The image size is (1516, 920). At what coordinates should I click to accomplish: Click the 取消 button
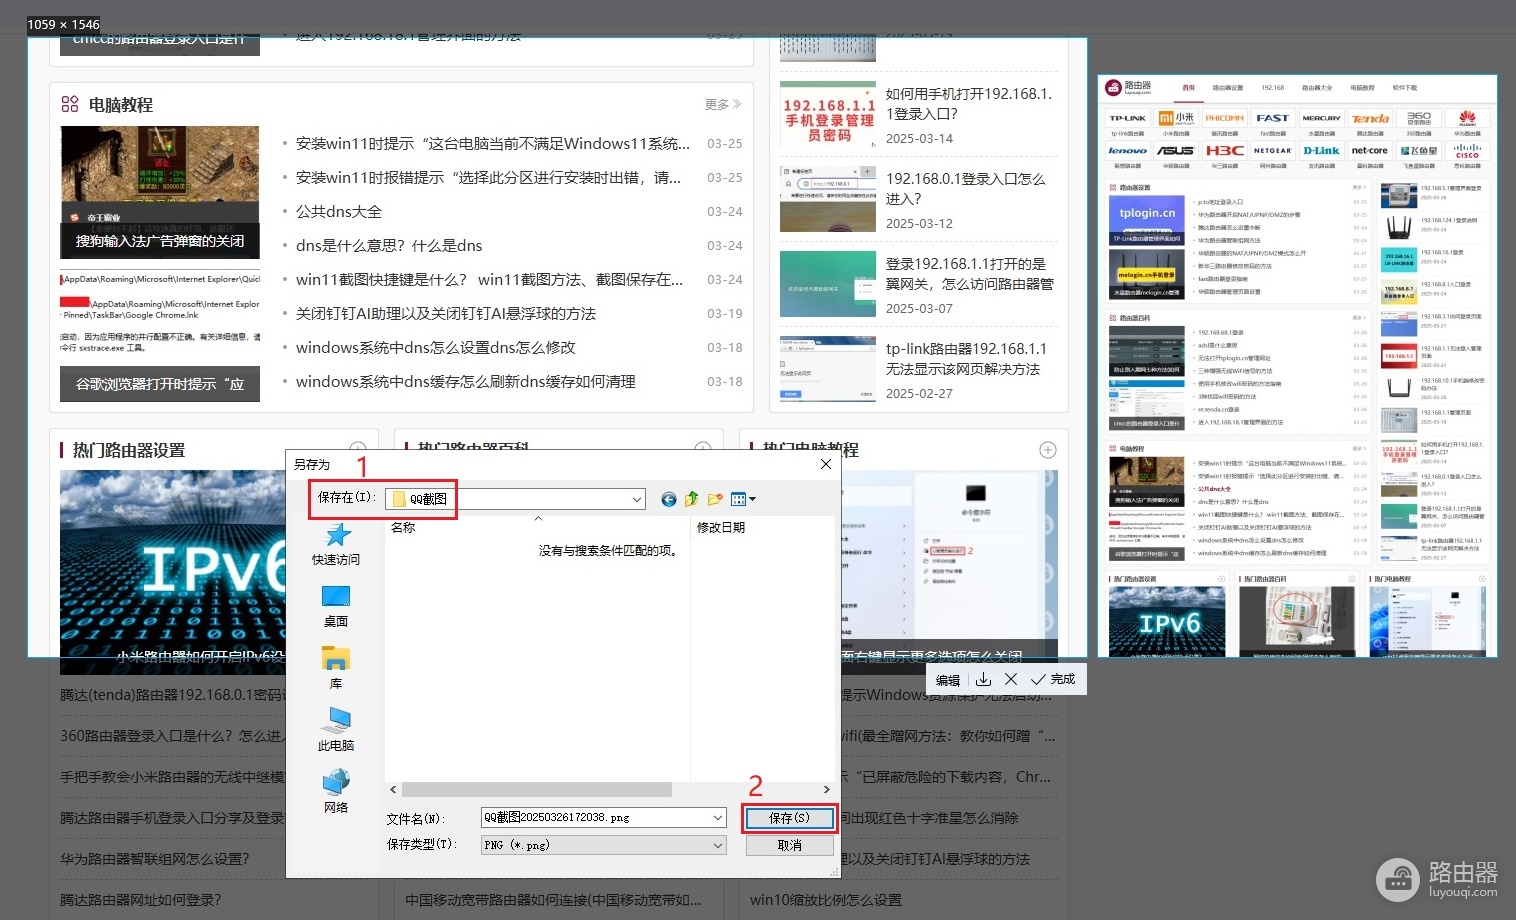pos(789,845)
